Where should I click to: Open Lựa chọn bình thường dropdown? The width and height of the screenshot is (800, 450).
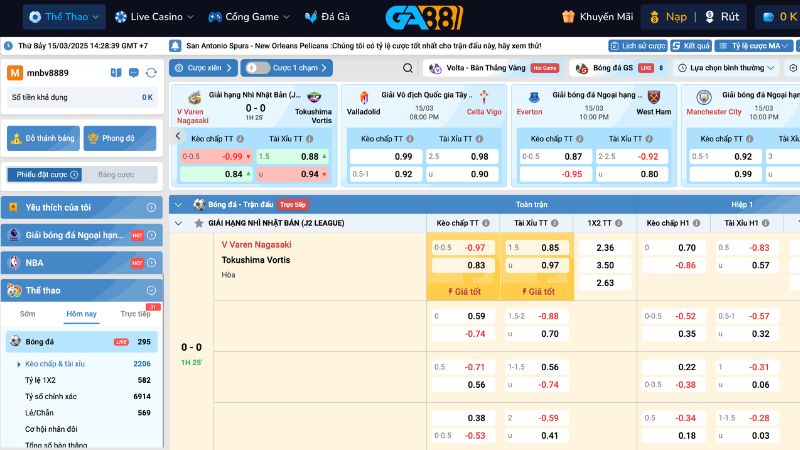point(726,68)
